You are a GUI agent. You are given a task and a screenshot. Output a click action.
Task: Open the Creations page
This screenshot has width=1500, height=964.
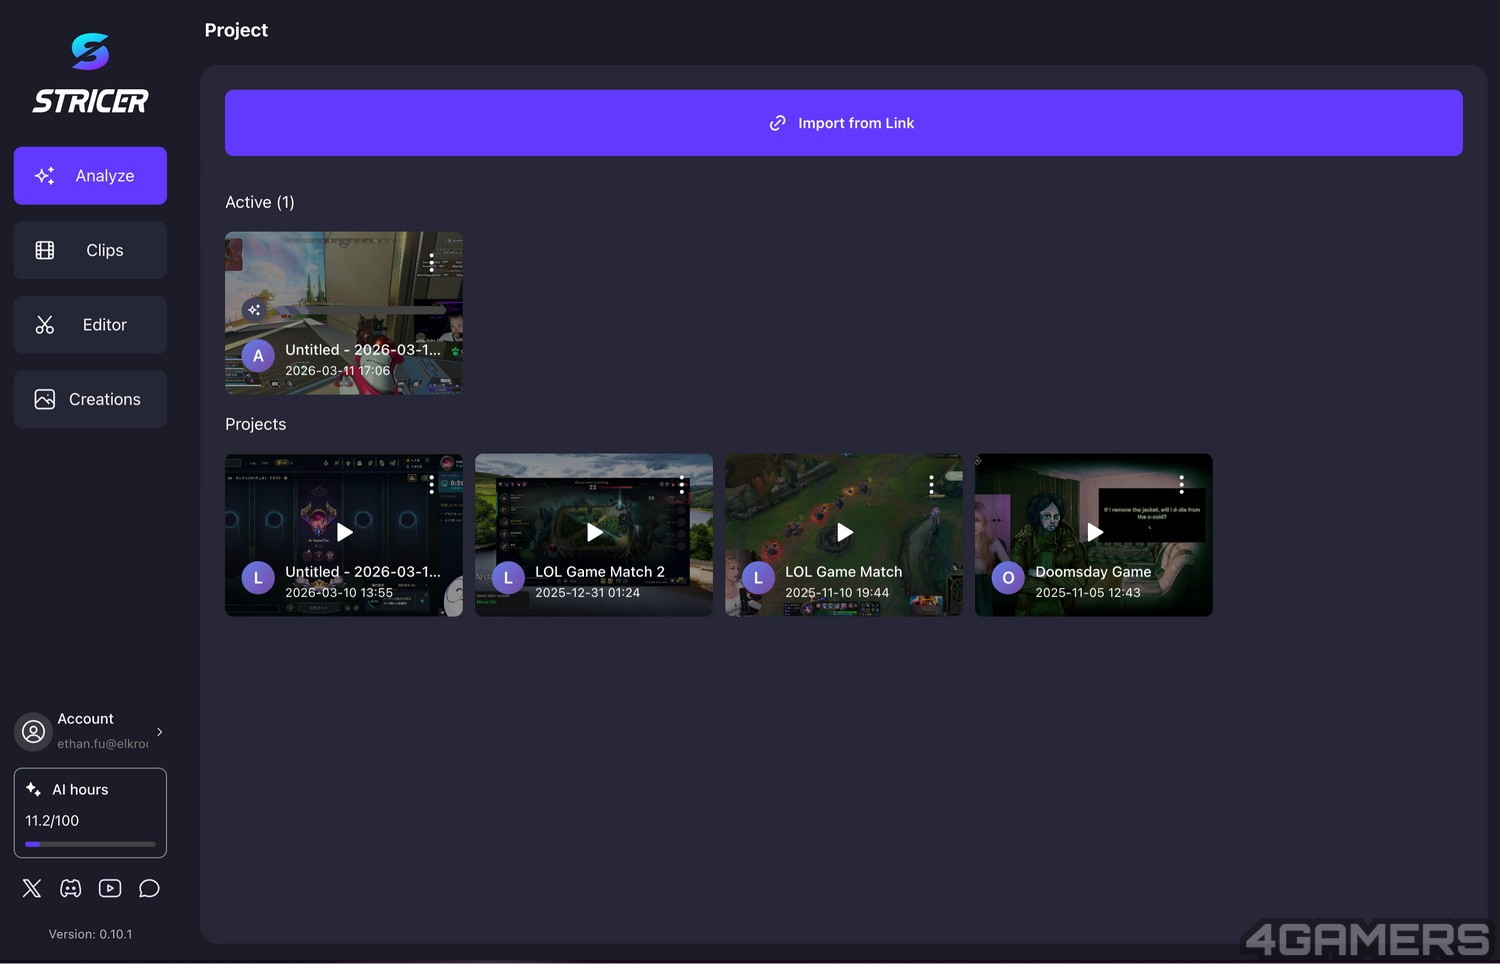pyautogui.click(x=90, y=399)
